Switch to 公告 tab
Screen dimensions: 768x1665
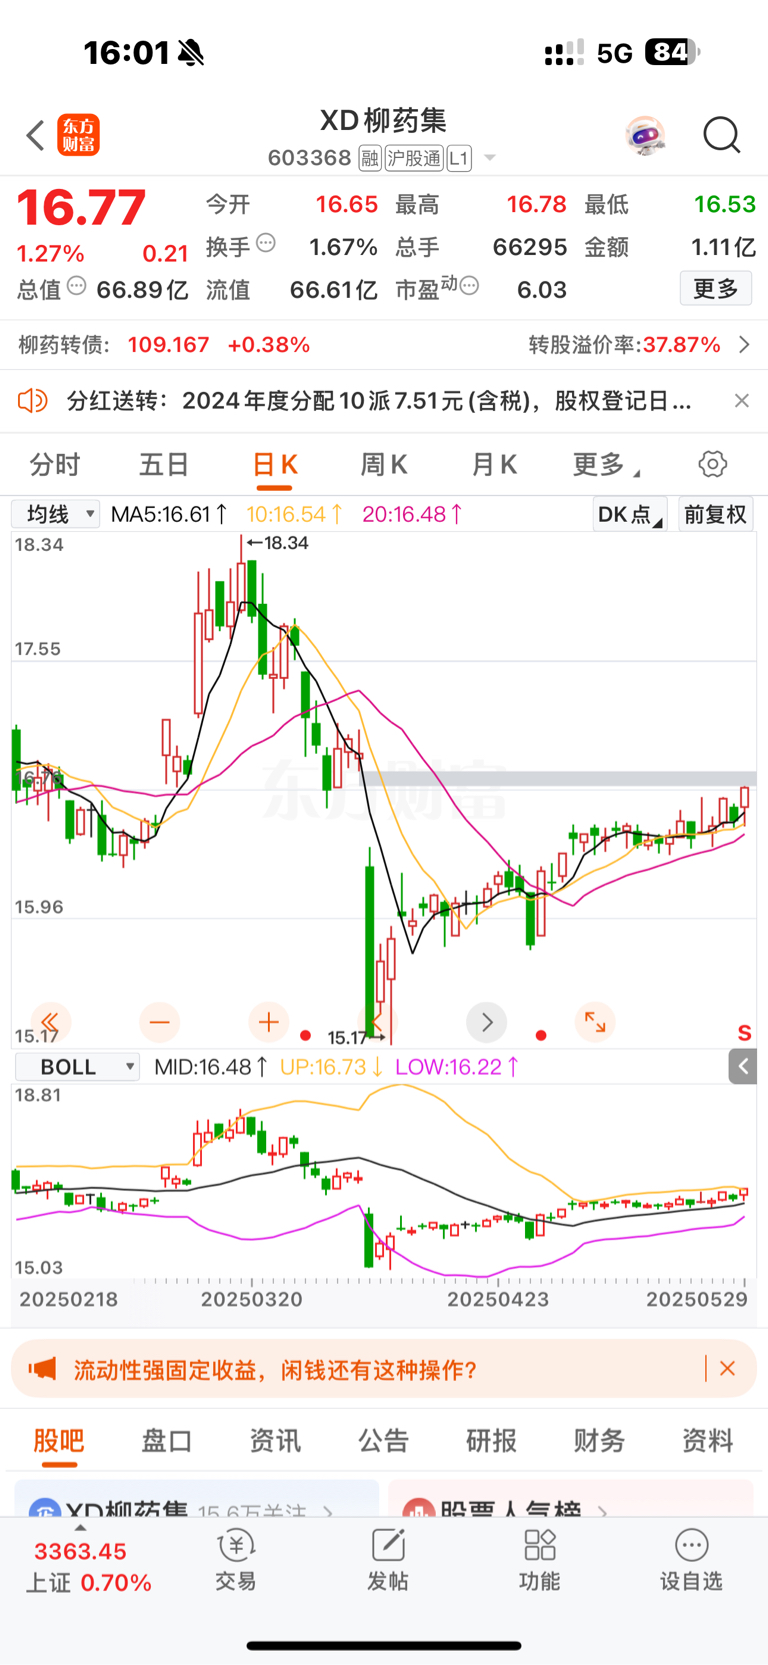(x=384, y=1441)
